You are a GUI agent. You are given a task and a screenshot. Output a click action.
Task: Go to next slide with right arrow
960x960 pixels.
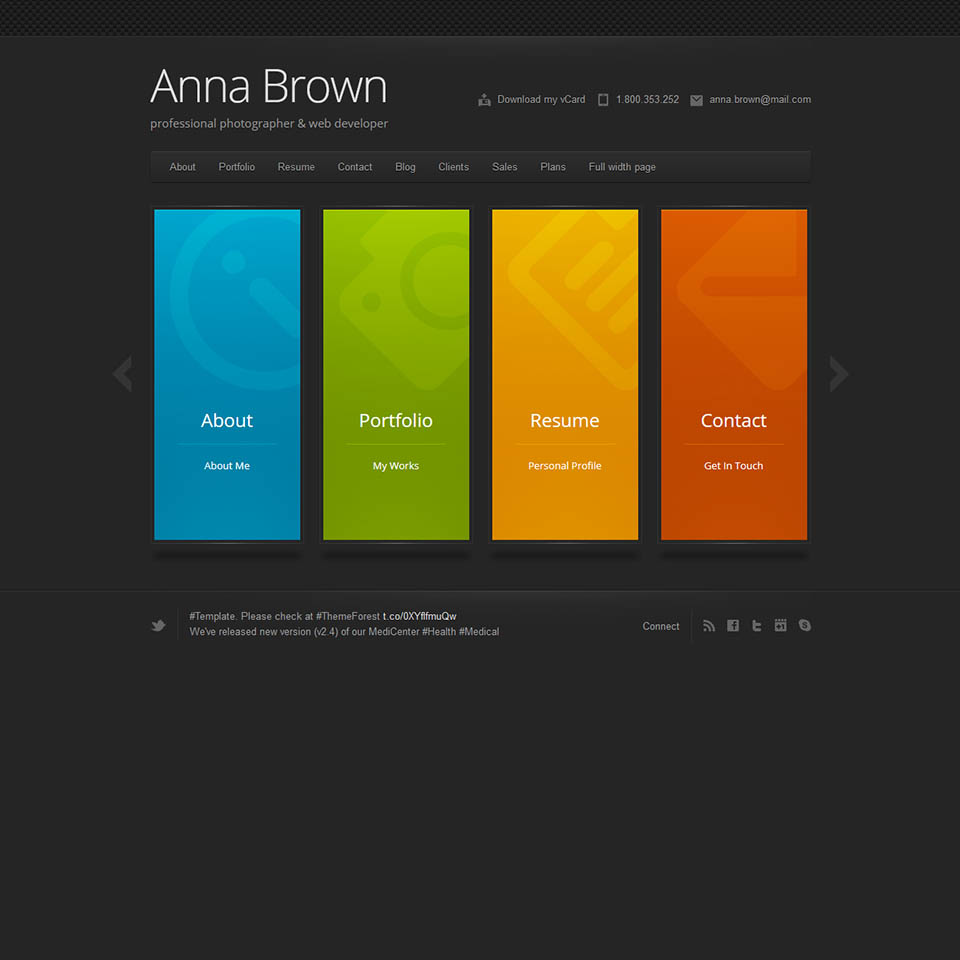pyautogui.click(x=838, y=374)
